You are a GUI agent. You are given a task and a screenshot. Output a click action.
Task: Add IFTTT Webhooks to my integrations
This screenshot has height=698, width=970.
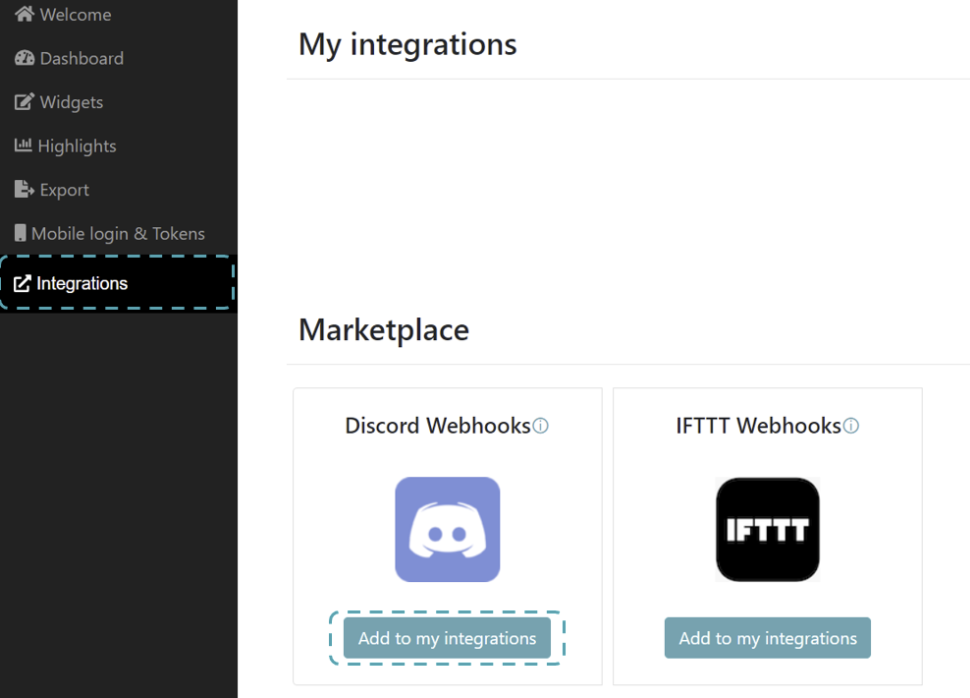[x=767, y=638]
